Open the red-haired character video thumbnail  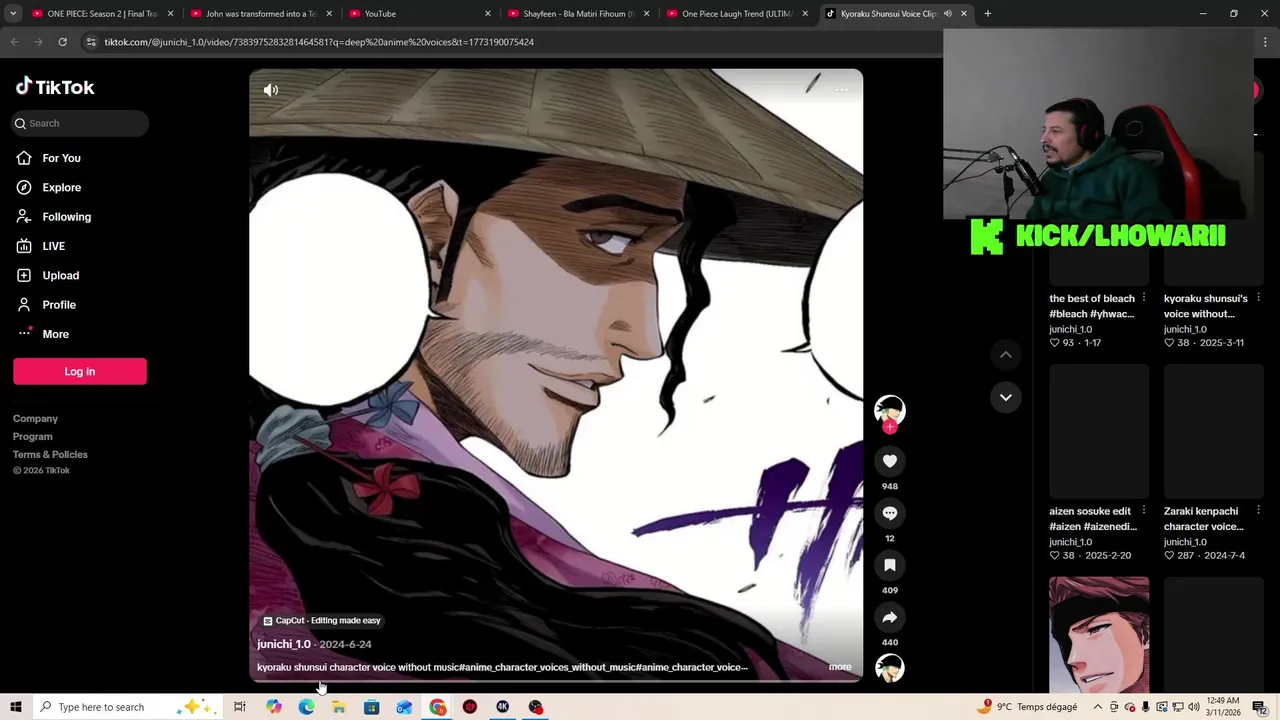point(1099,634)
